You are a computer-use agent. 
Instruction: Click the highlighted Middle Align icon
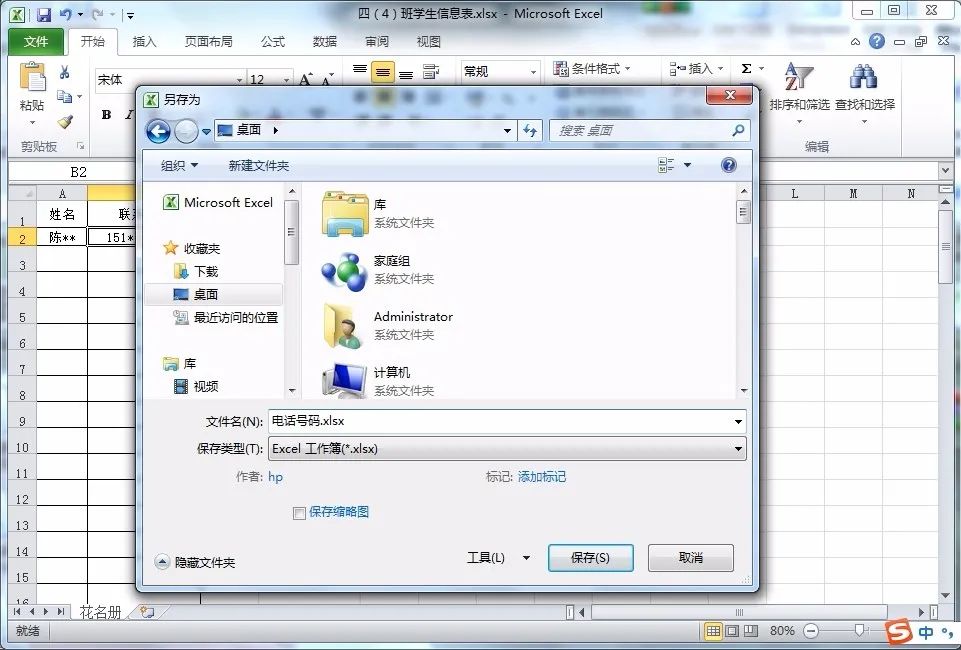(382, 73)
